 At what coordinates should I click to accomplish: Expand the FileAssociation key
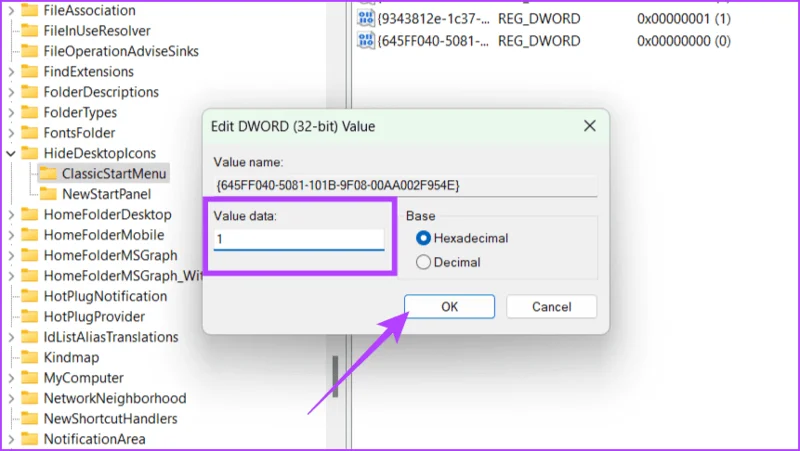point(11,10)
